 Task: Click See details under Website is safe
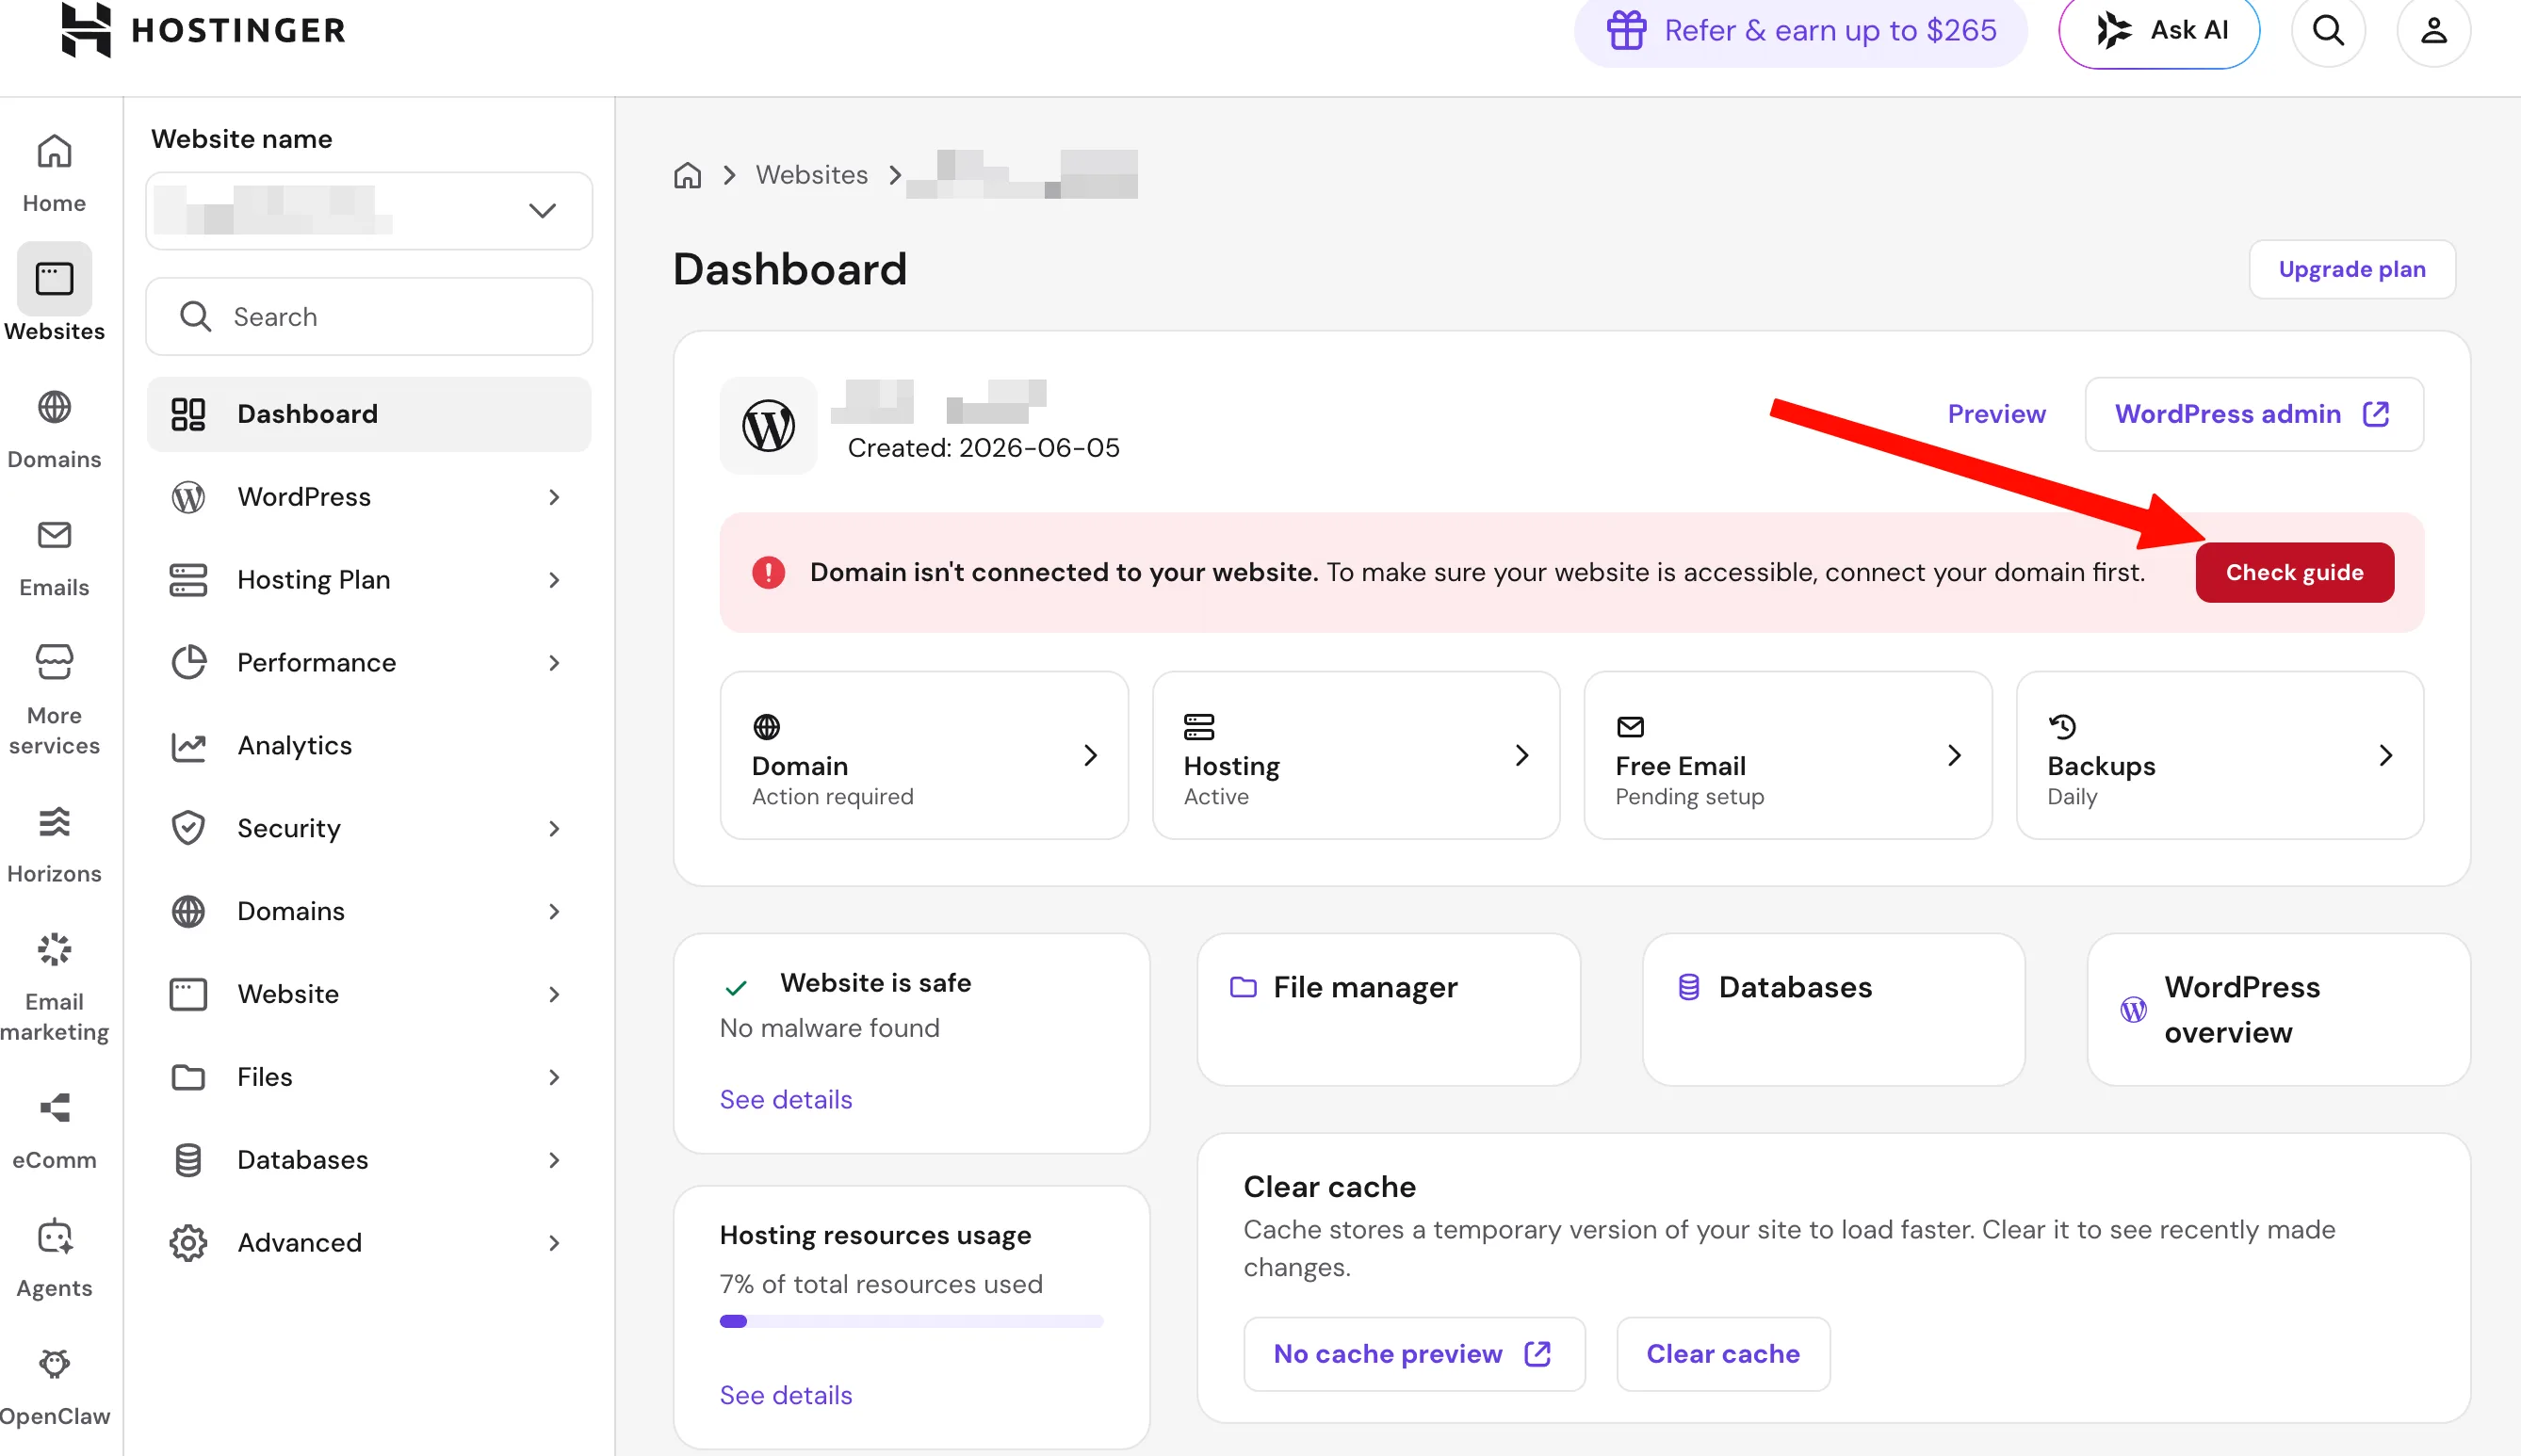click(x=786, y=1100)
